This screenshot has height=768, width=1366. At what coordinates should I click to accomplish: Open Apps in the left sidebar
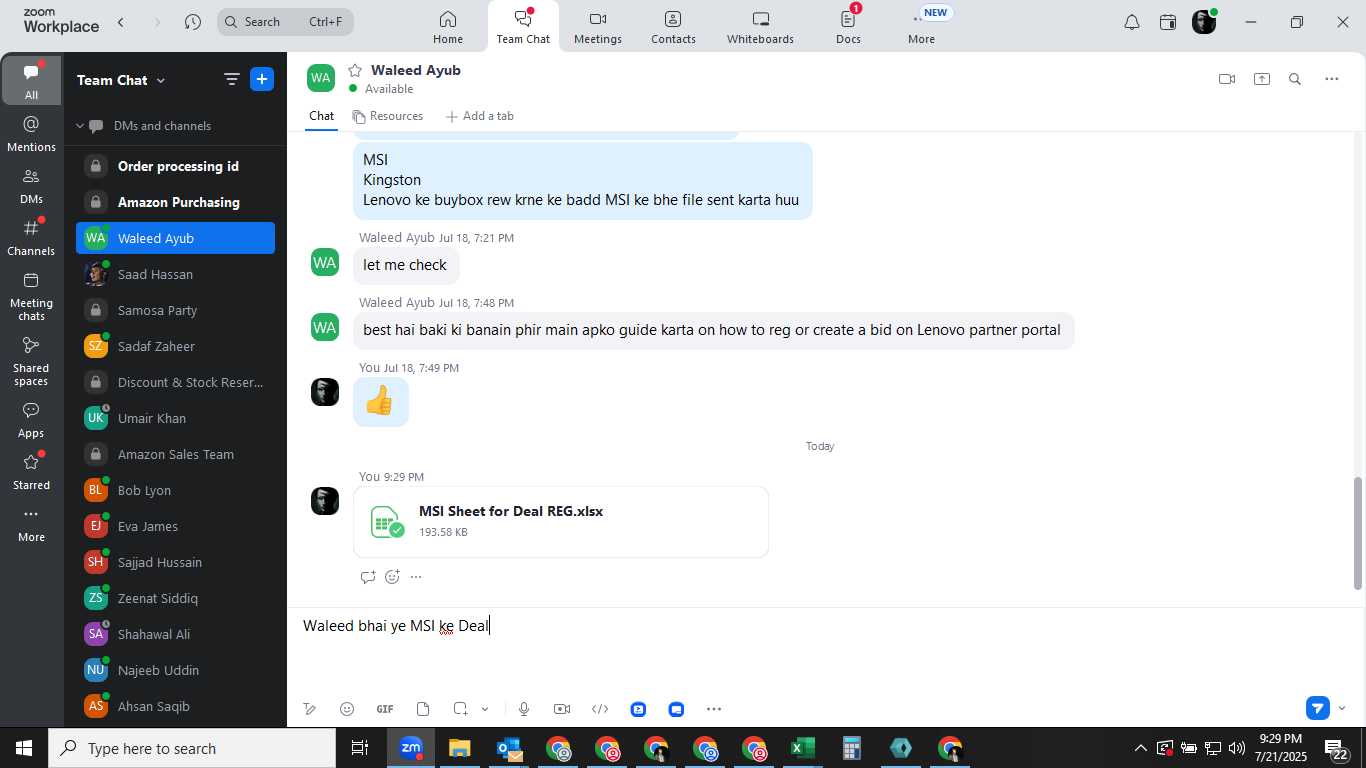click(31, 420)
